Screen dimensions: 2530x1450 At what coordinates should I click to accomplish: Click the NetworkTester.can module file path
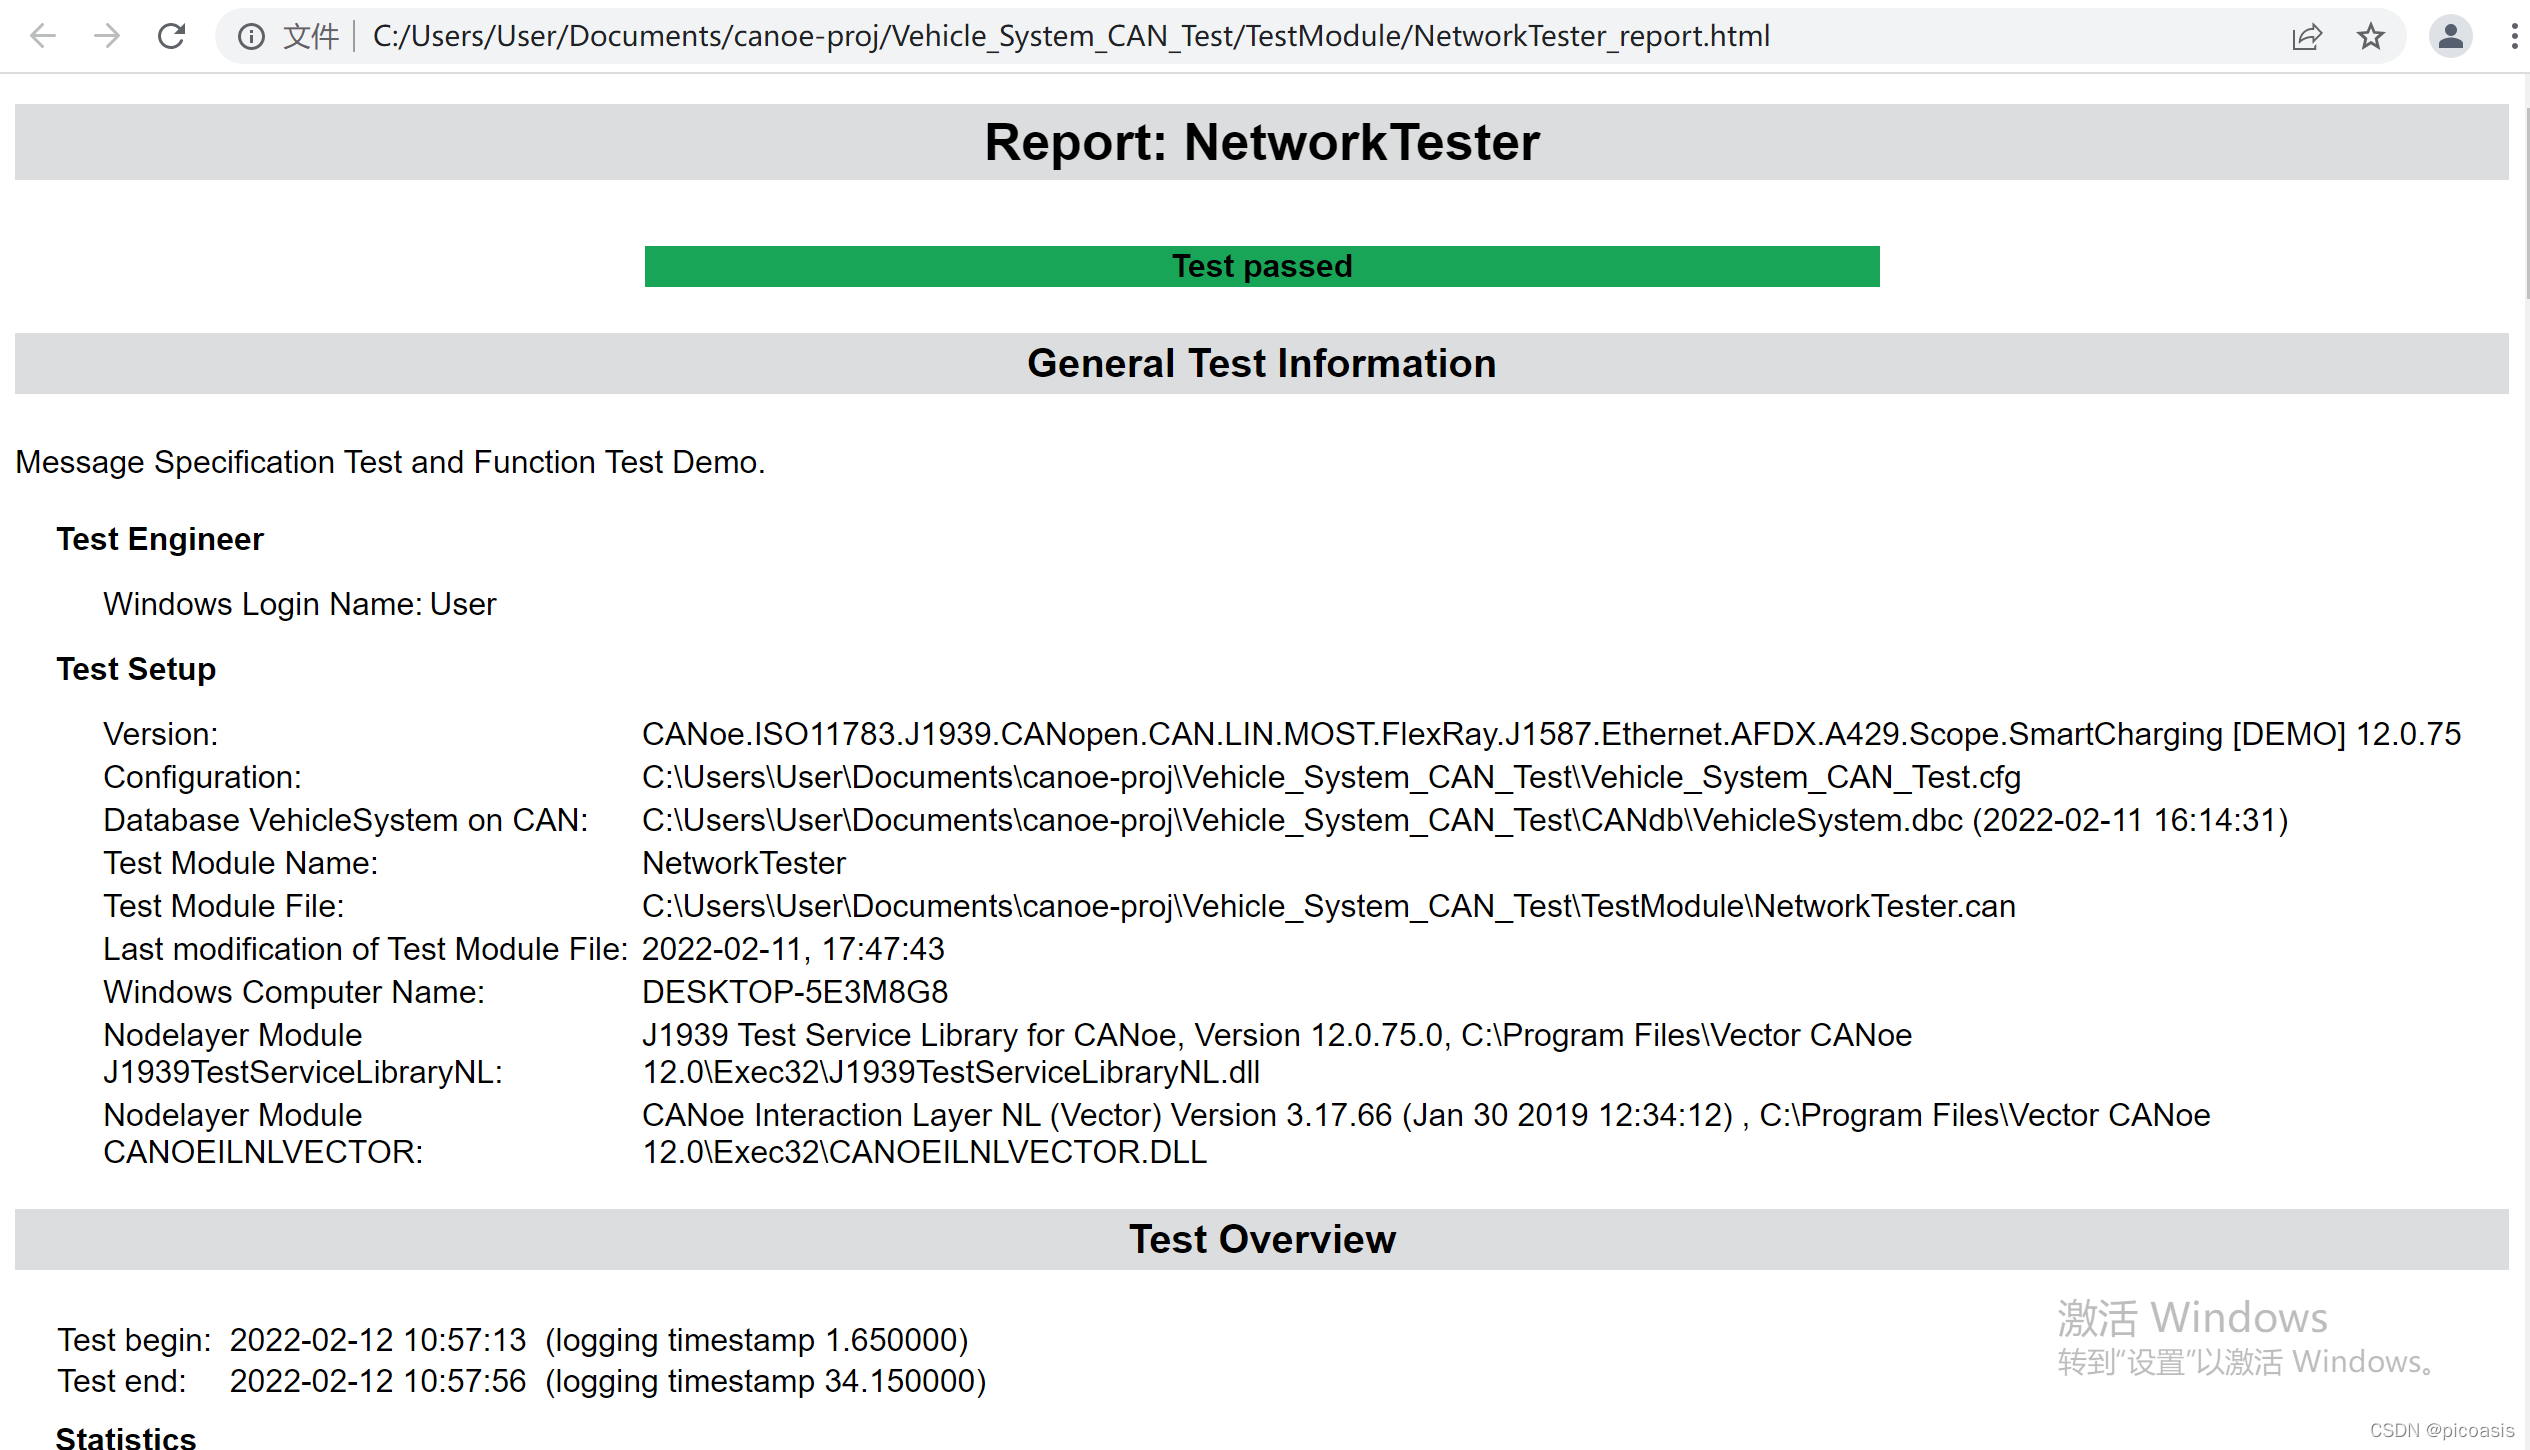[1328, 906]
